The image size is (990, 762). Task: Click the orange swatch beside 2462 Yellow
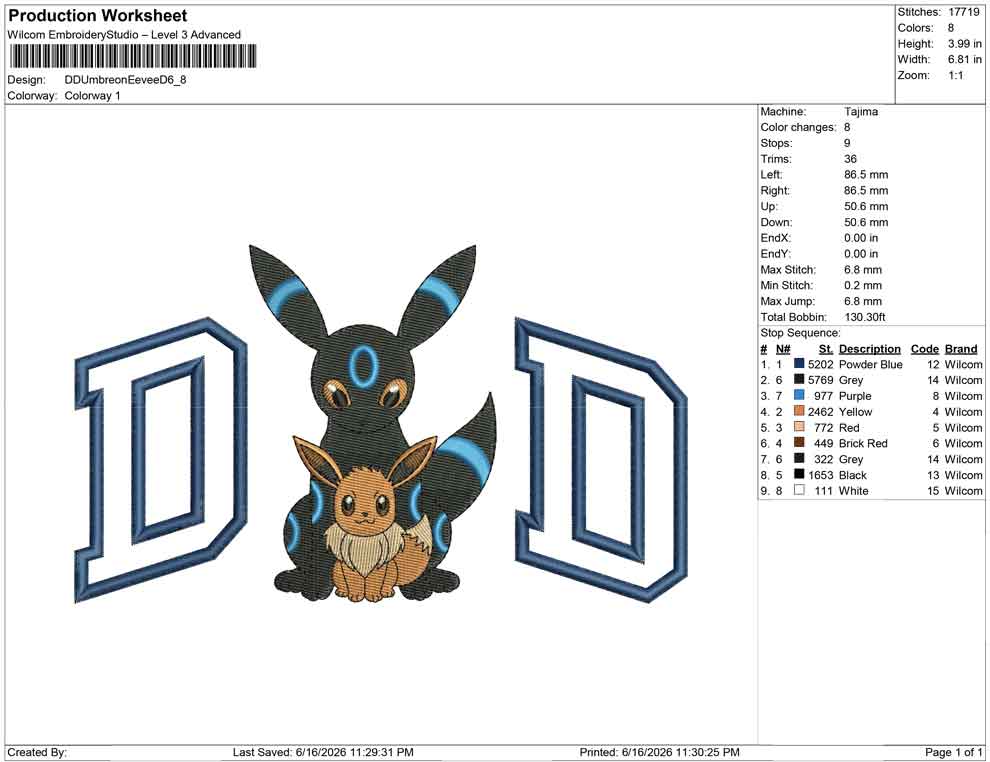point(799,411)
